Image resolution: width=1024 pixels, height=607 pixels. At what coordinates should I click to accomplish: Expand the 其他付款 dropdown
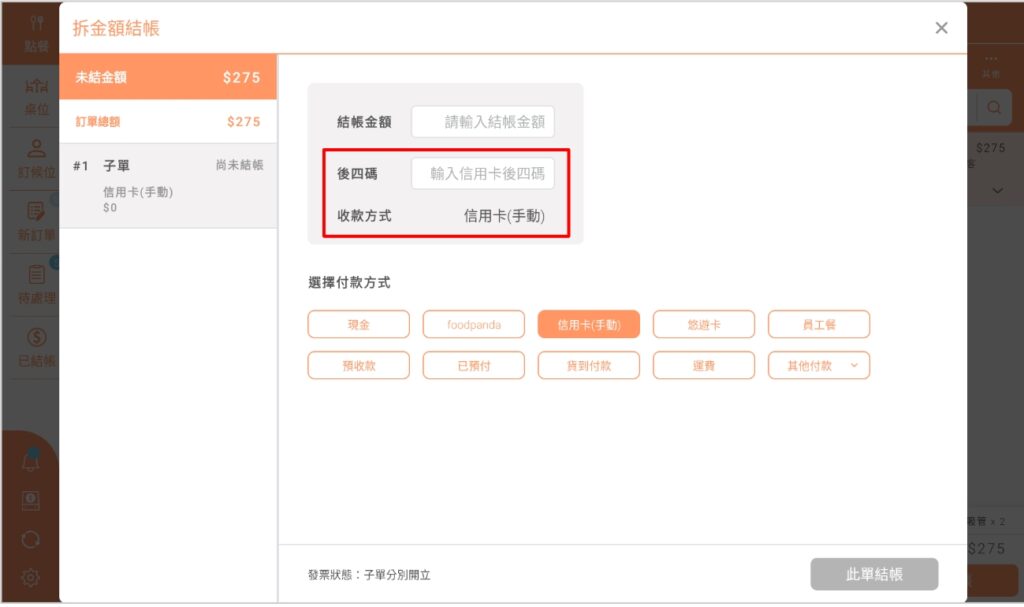pos(818,366)
